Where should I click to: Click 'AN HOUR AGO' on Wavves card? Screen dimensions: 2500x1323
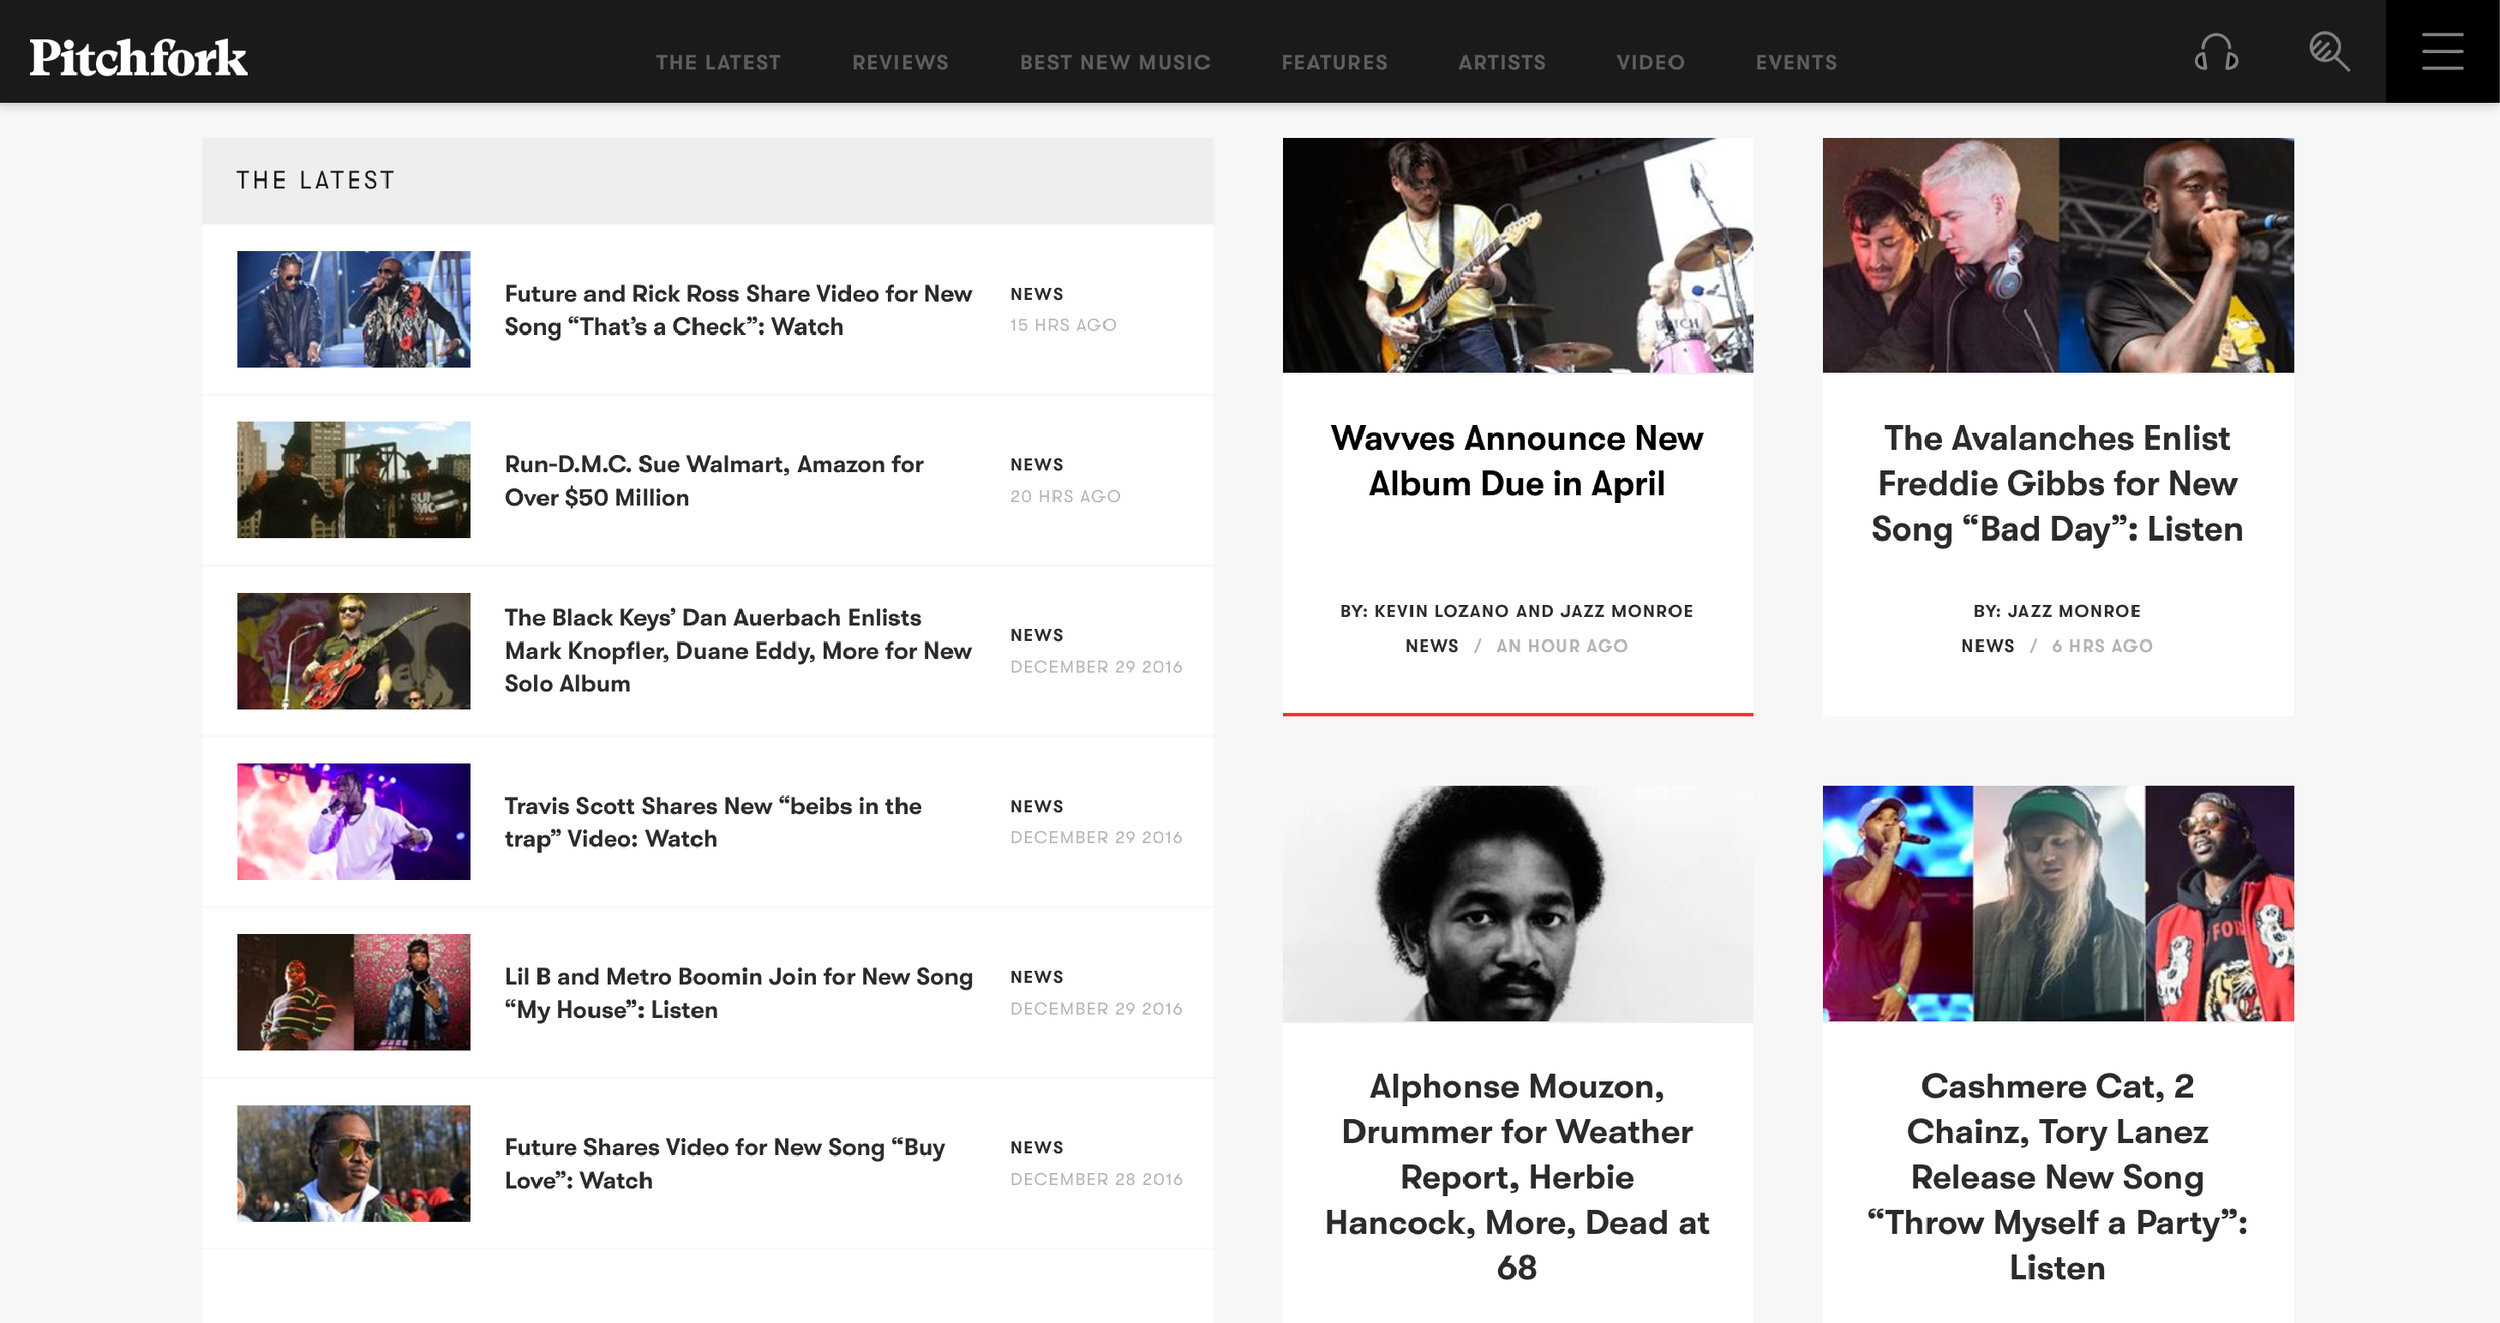coord(1561,646)
